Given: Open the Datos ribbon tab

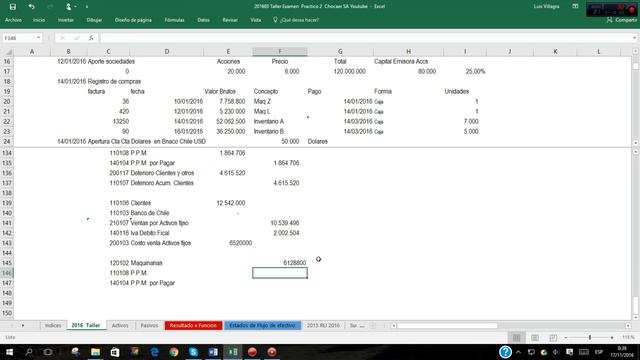Looking at the screenshot, I should [x=203, y=20].
